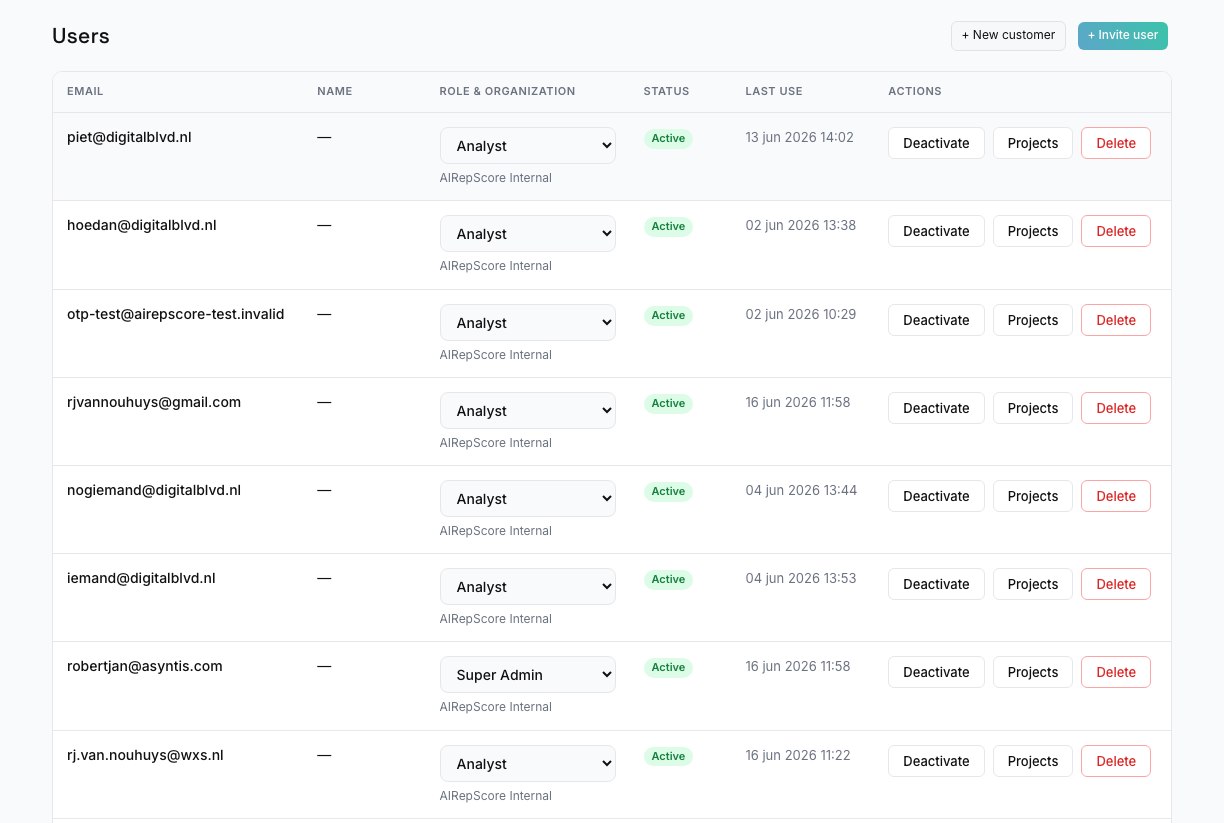Delete user robertjan@asyntis.com

(x=1116, y=672)
